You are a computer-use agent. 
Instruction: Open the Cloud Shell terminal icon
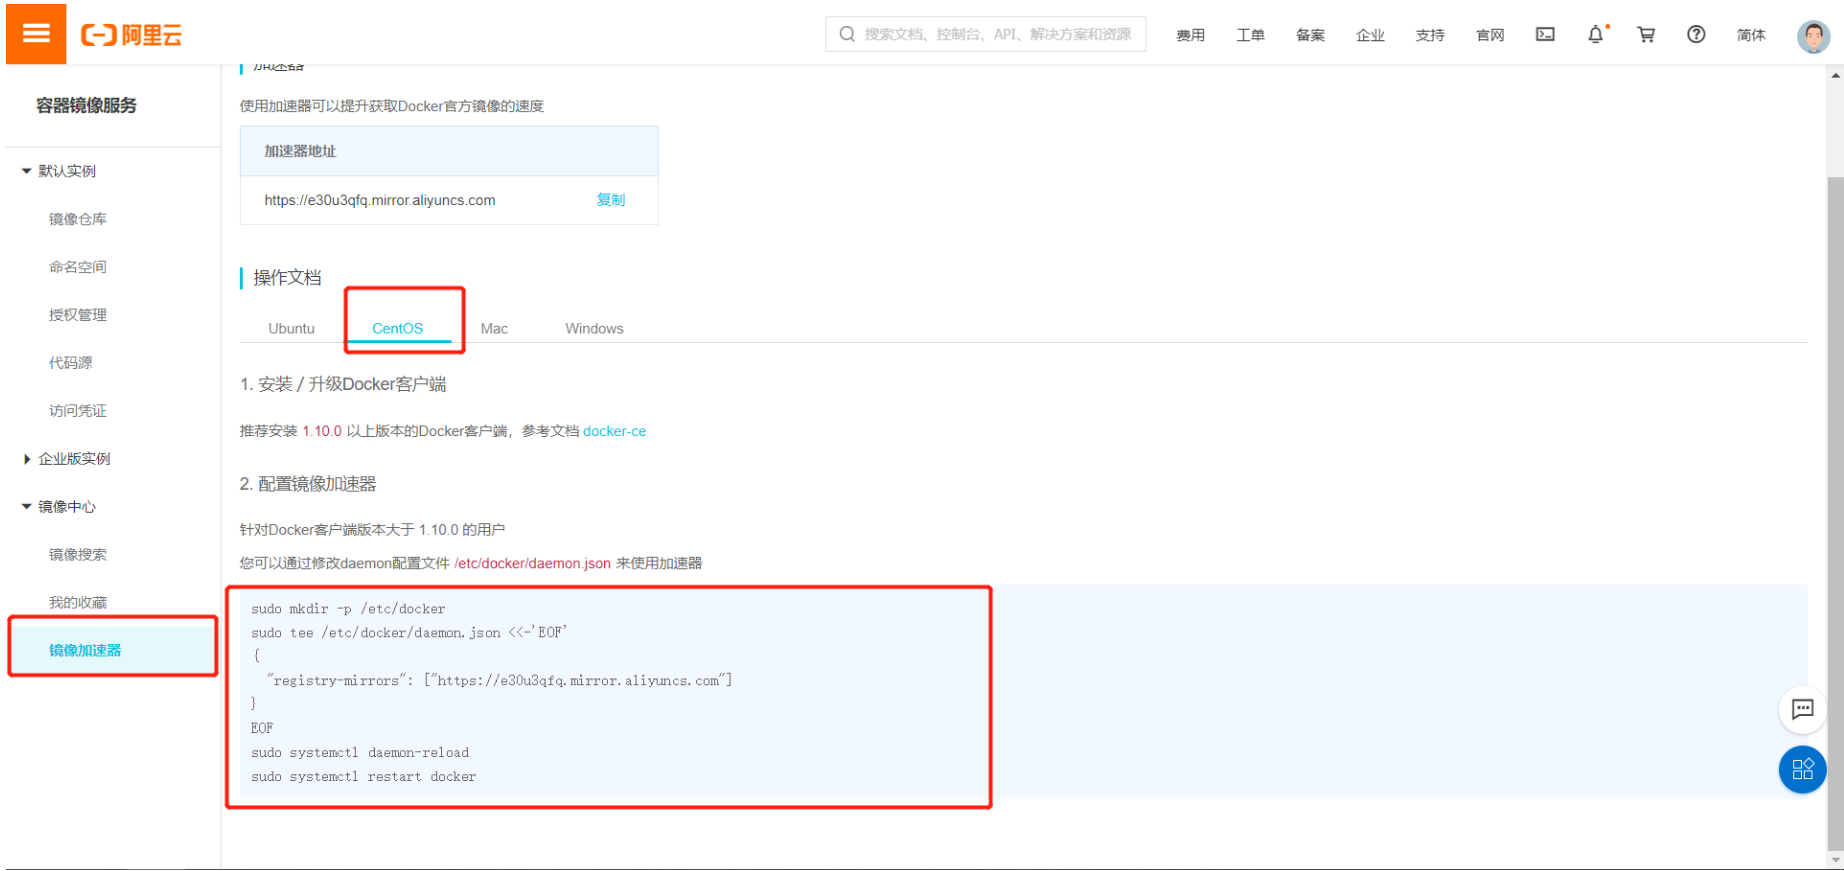[x=1545, y=34]
